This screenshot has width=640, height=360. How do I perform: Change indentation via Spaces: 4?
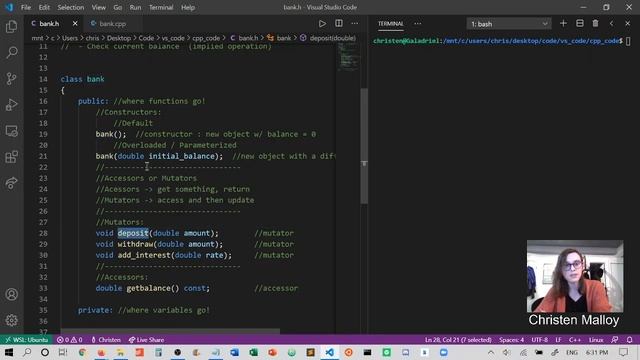pyautogui.click(x=511, y=340)
